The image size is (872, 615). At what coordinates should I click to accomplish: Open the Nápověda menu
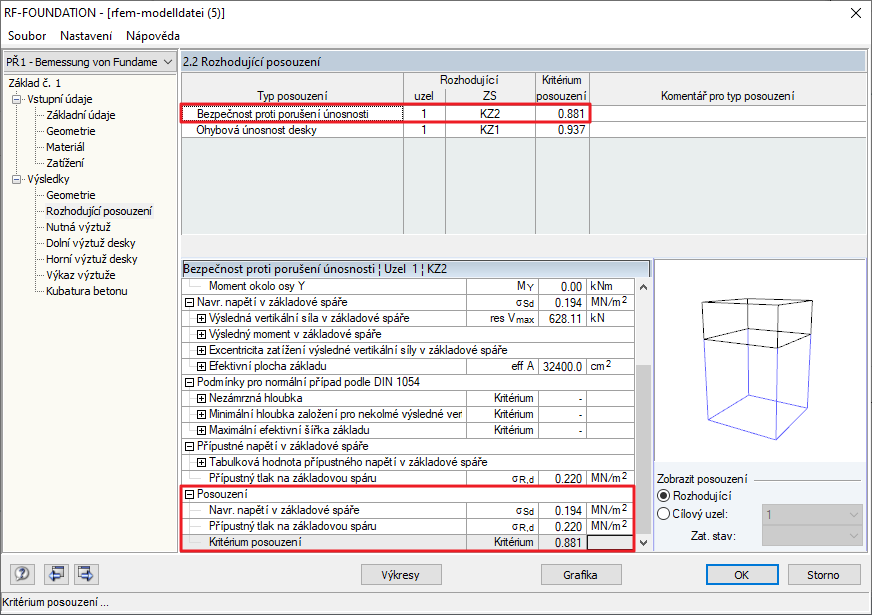click(152, 36)
